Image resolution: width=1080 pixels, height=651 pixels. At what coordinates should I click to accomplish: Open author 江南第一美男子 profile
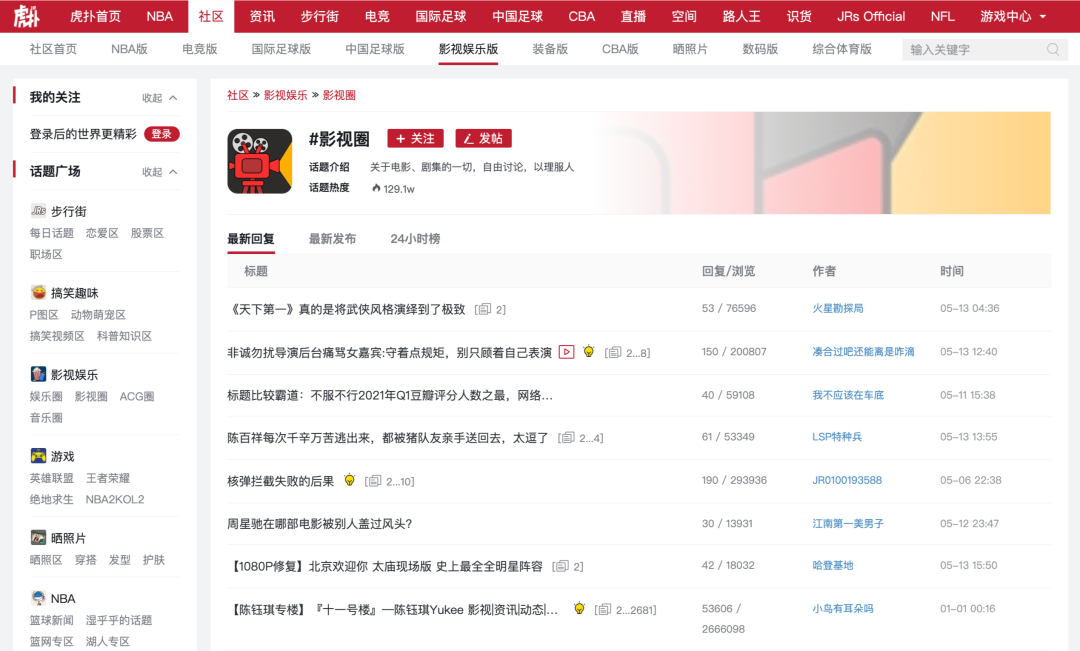pyautogui.click(x=848, y=524)
